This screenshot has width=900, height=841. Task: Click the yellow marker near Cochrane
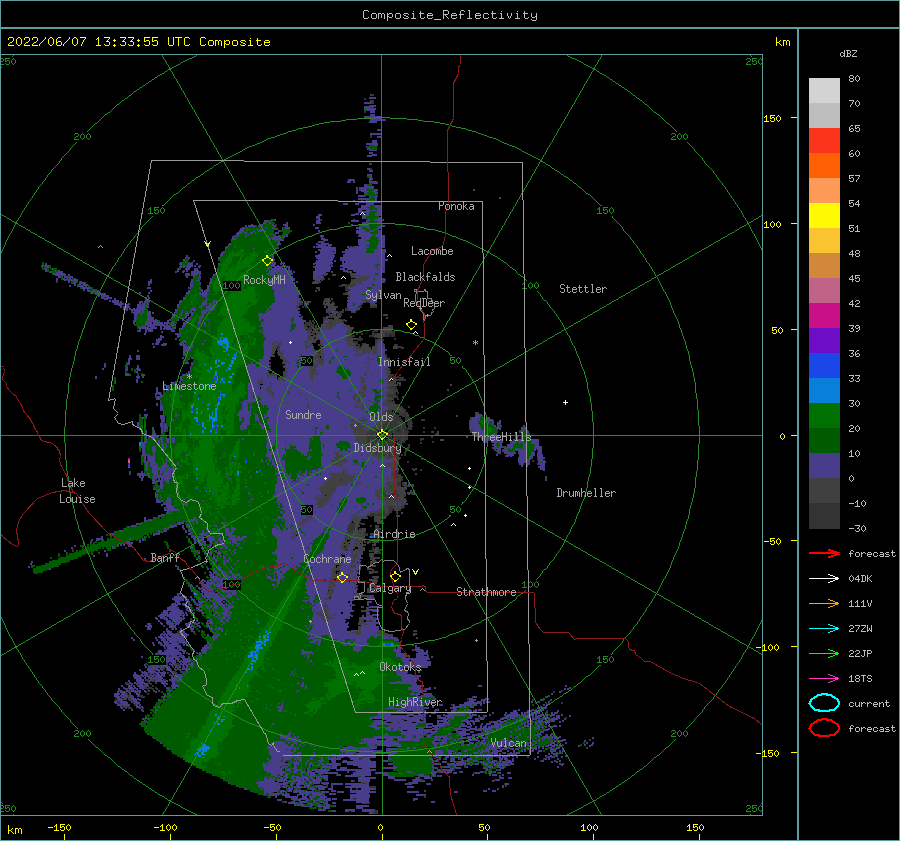(342, 577)
